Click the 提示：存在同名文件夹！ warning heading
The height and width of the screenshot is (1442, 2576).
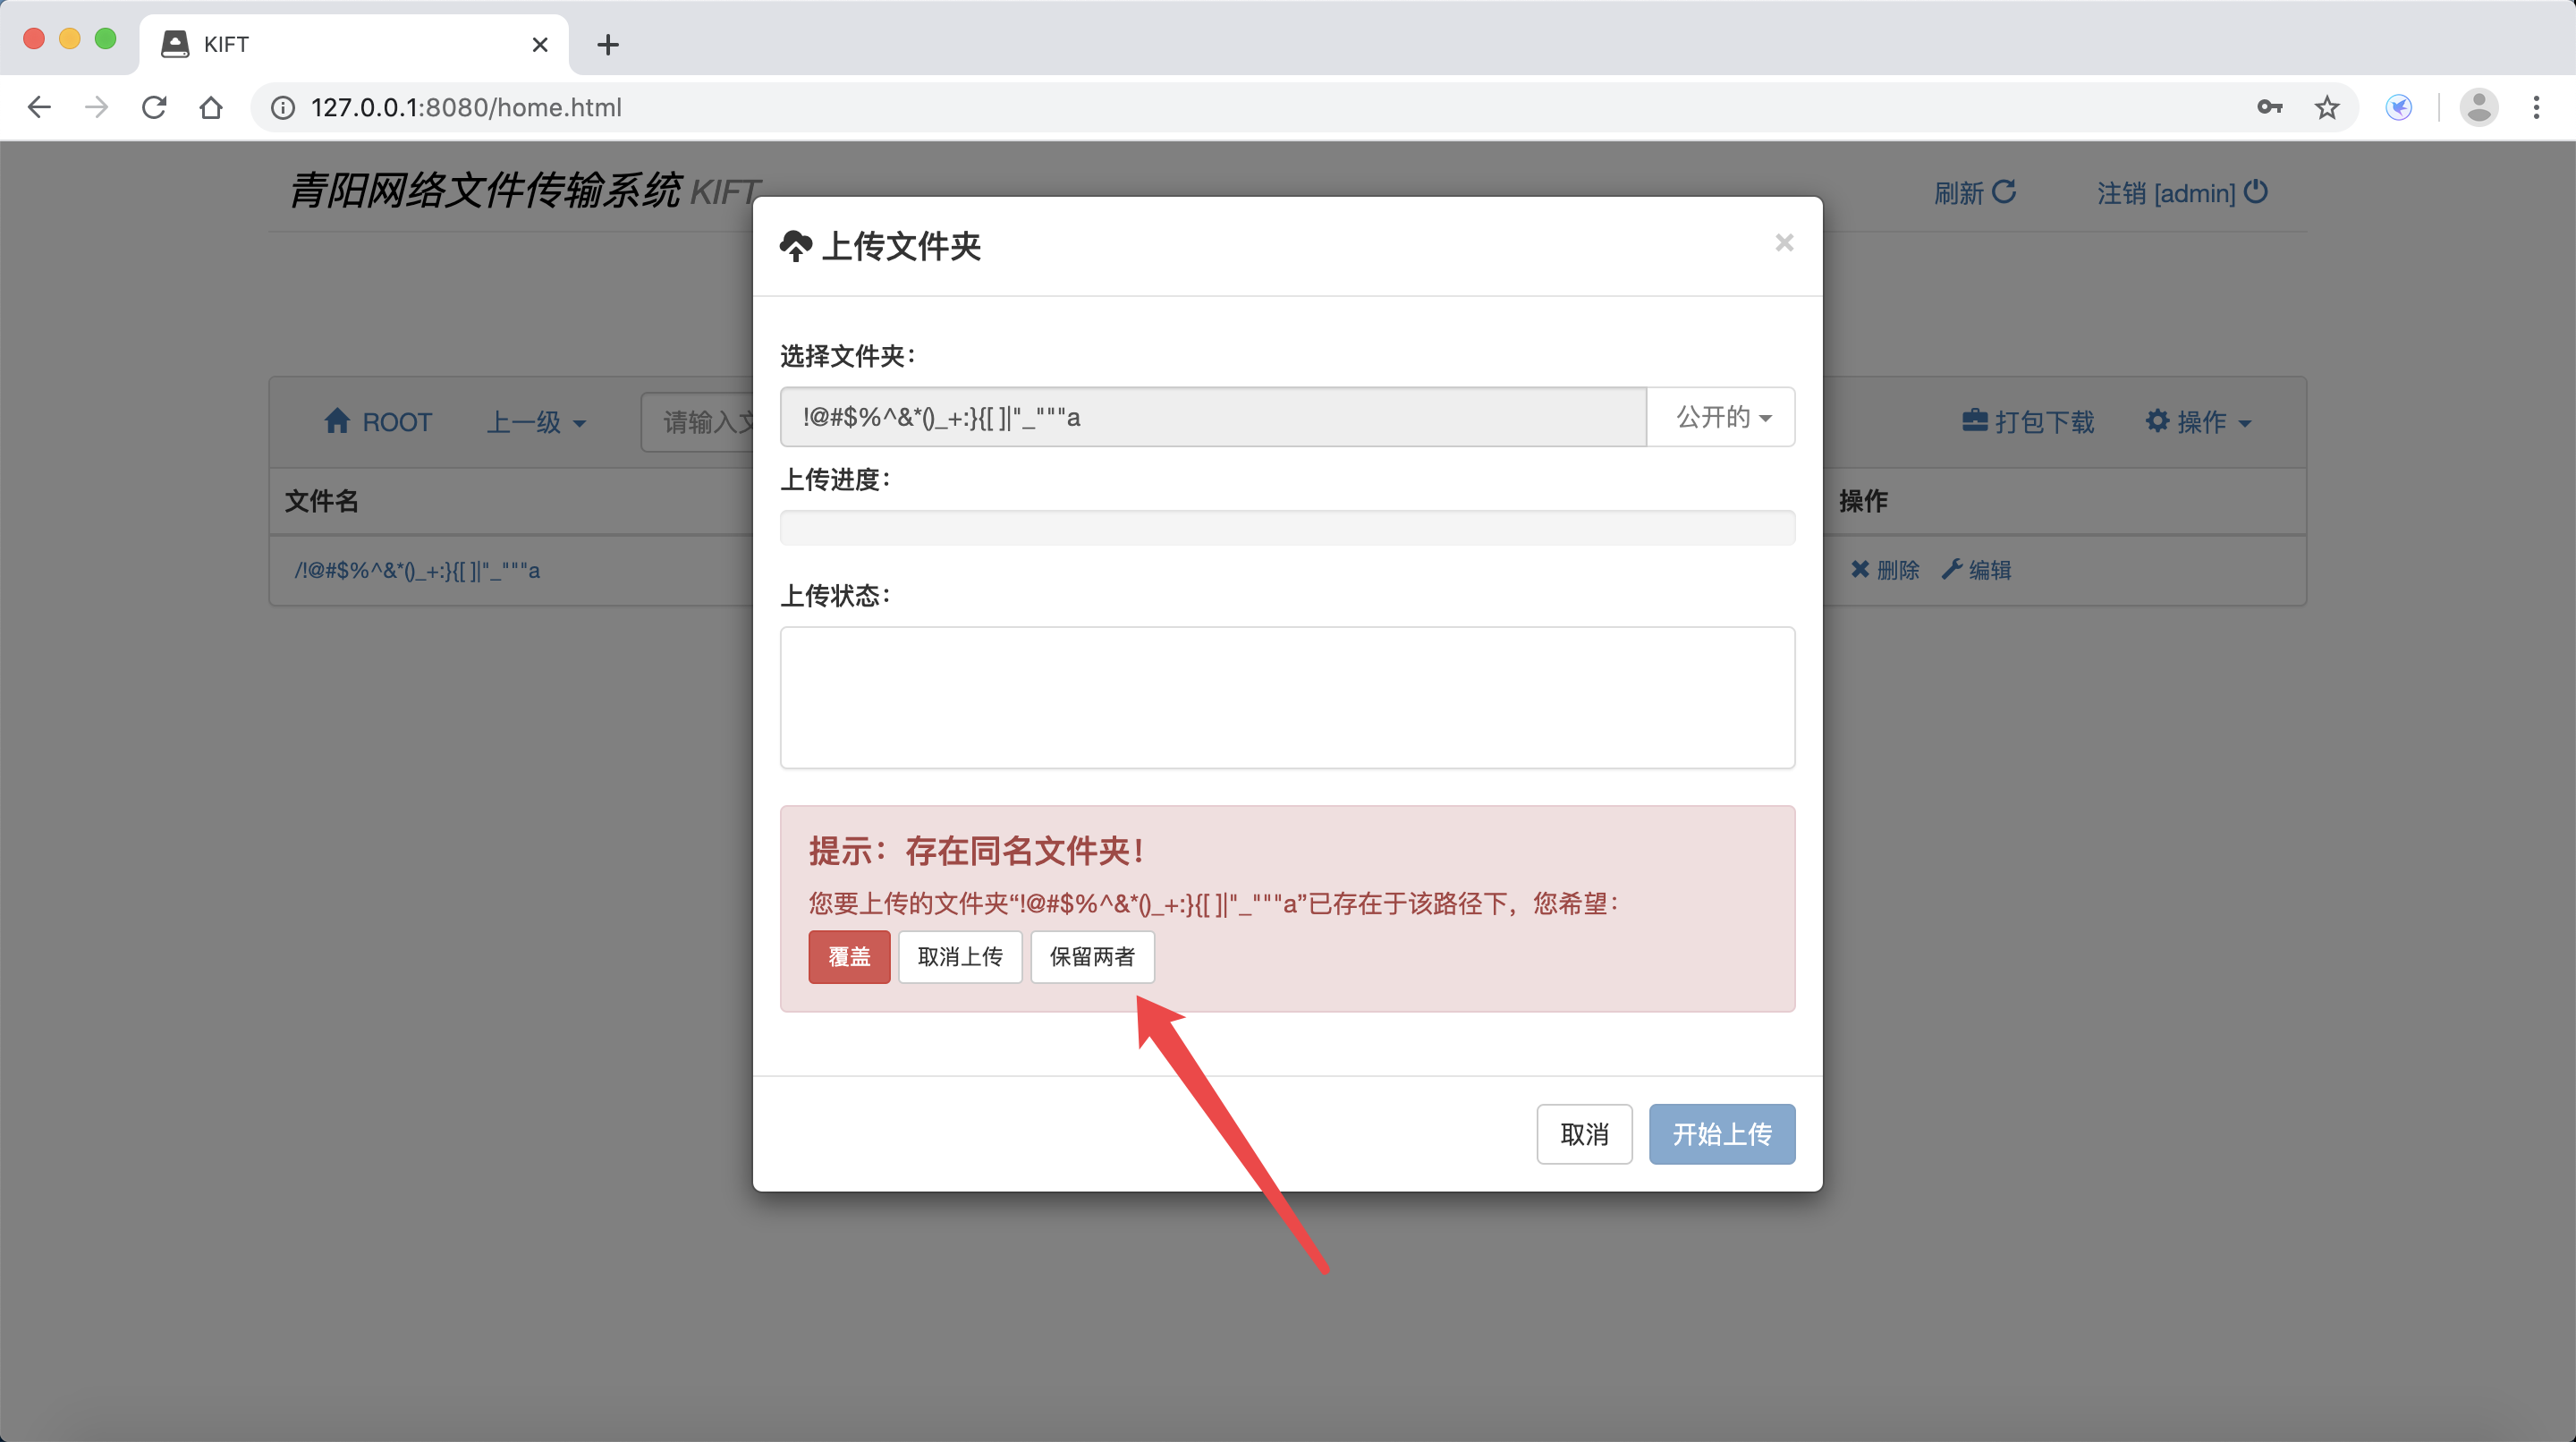pos(976,851)
